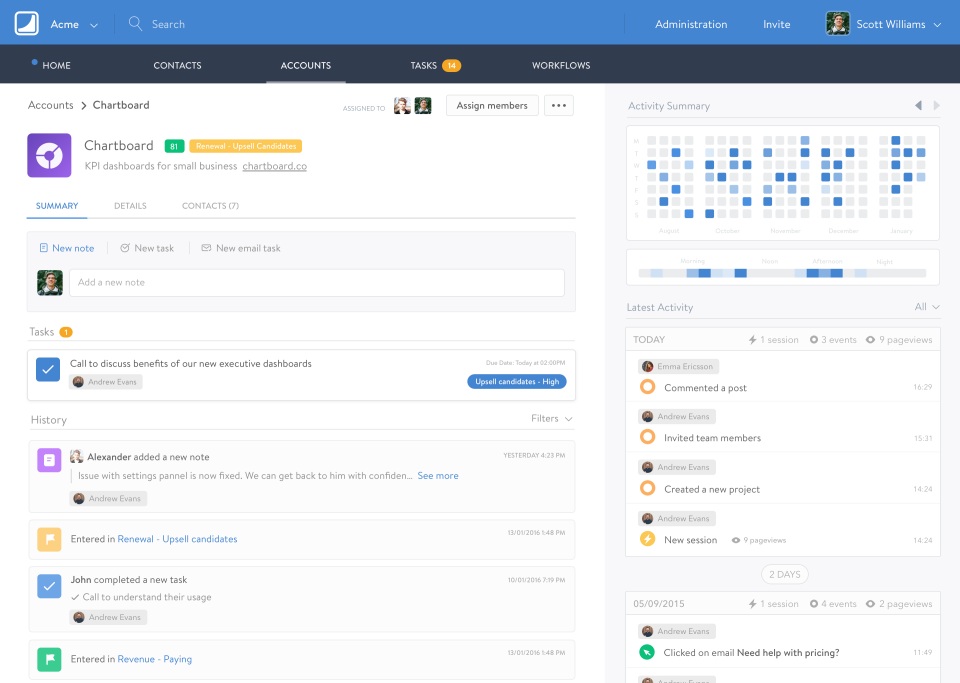Click the tasks count badge 14 in nav
This screenshot has width=960, height=683.
click(451, 65)
